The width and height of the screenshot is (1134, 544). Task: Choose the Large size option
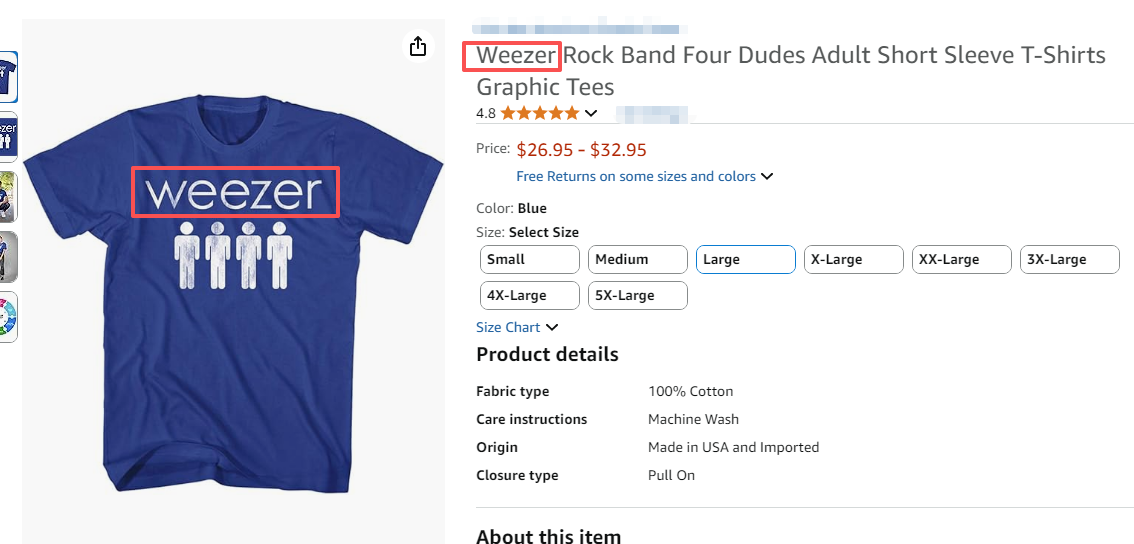(745, 259)
